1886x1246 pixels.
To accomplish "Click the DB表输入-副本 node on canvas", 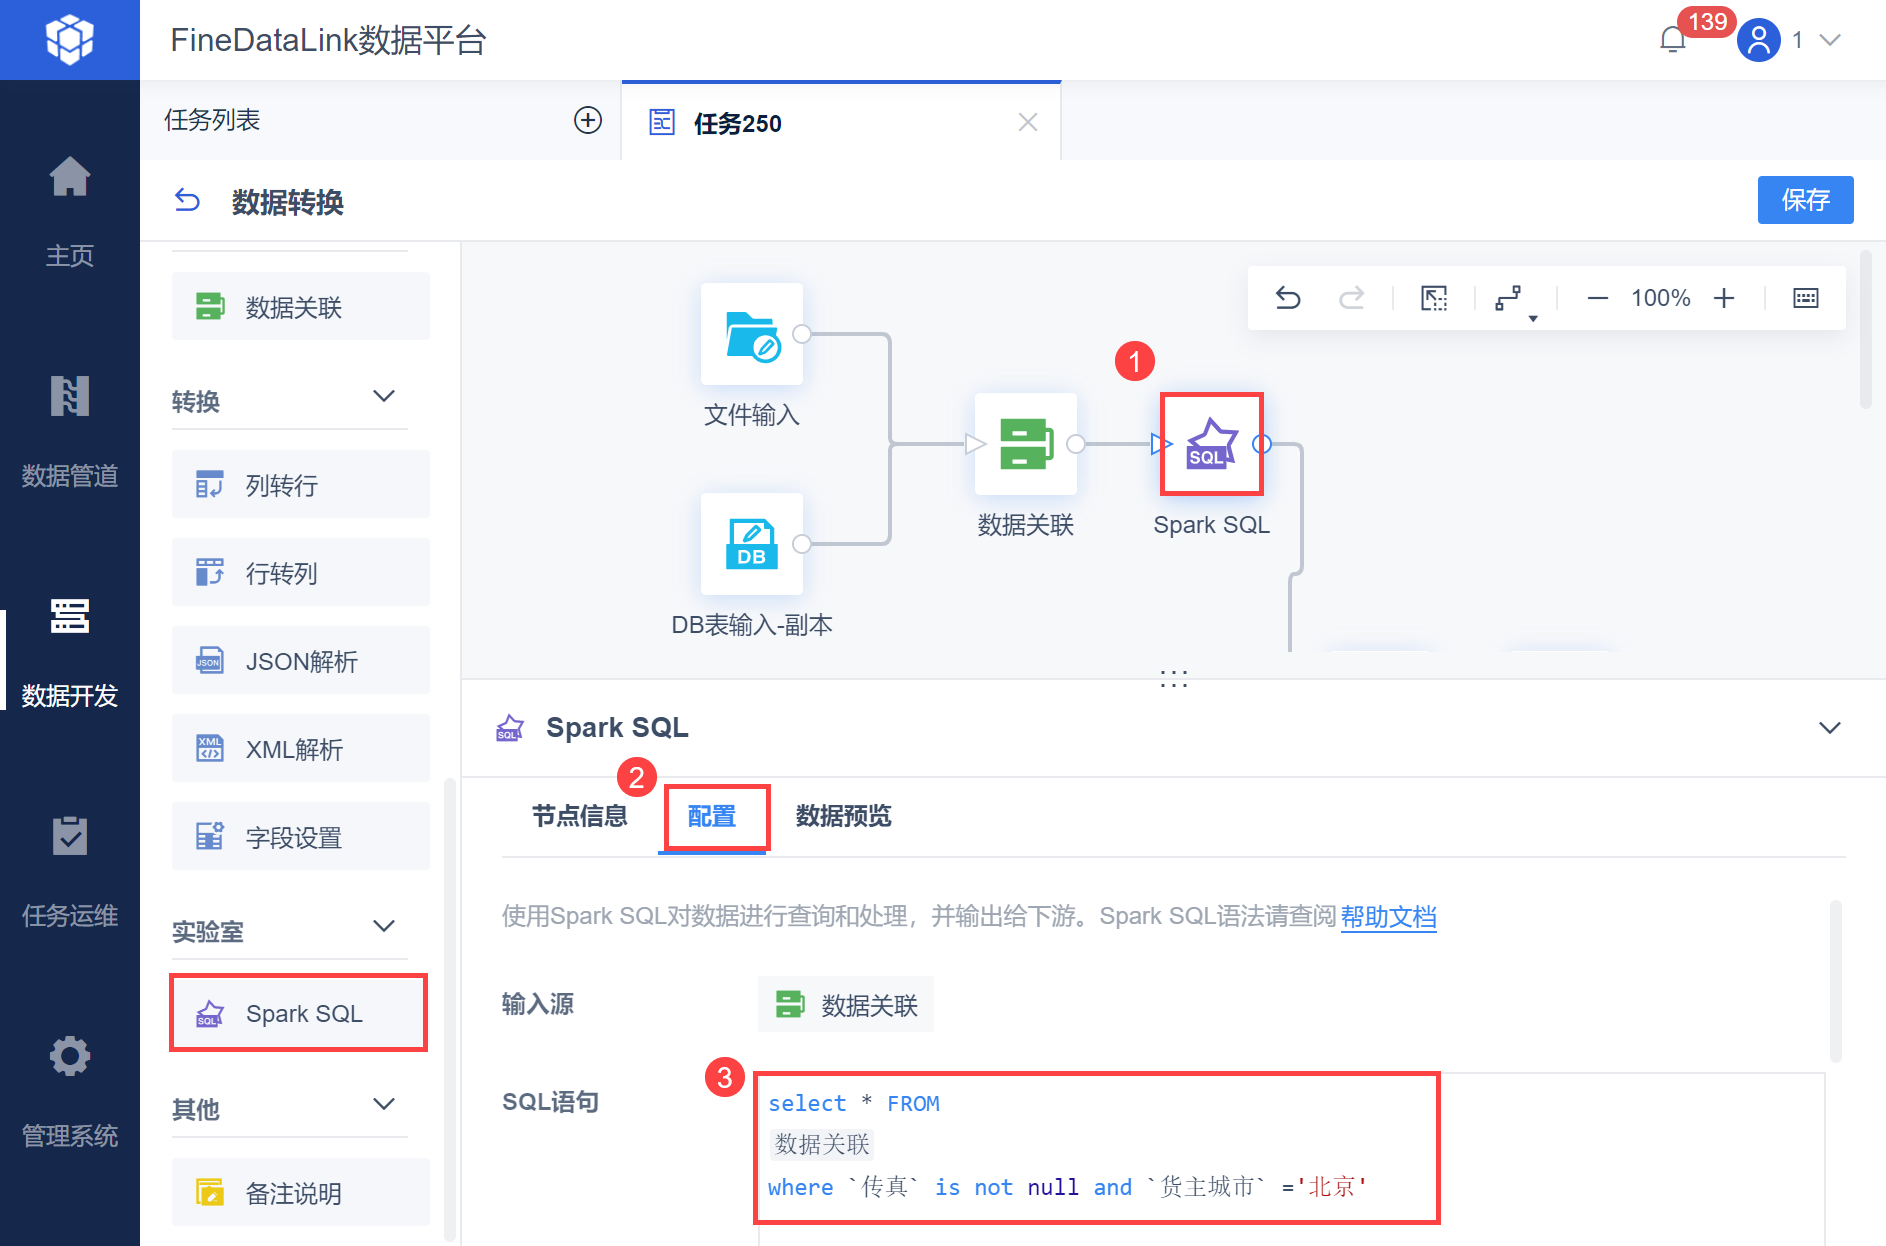I will [752, 544].
